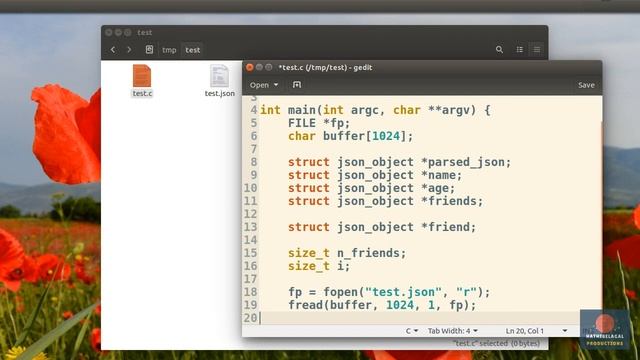Click 'FILE' on line 5
Screen dimensions: 640x360
[302, 123]
